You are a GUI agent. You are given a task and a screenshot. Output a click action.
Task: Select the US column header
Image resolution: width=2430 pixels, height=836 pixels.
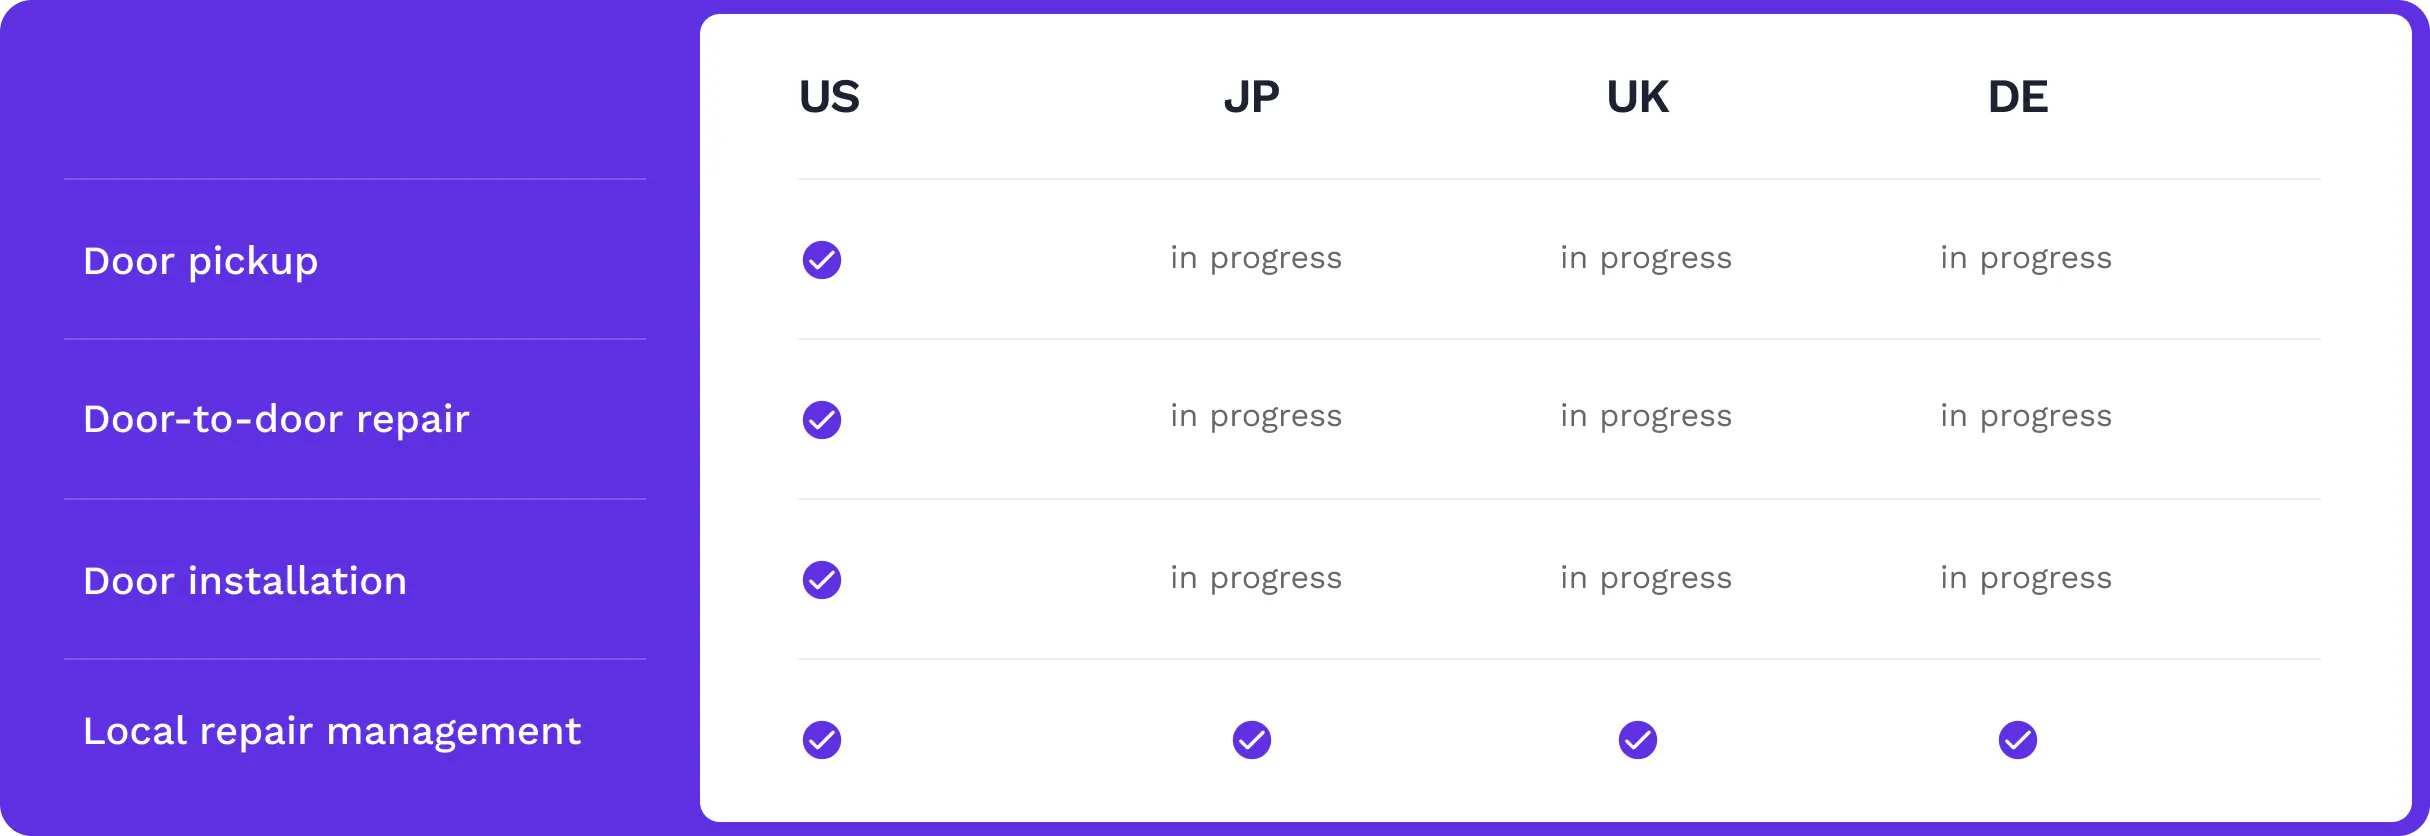click(x=829, y=97)
